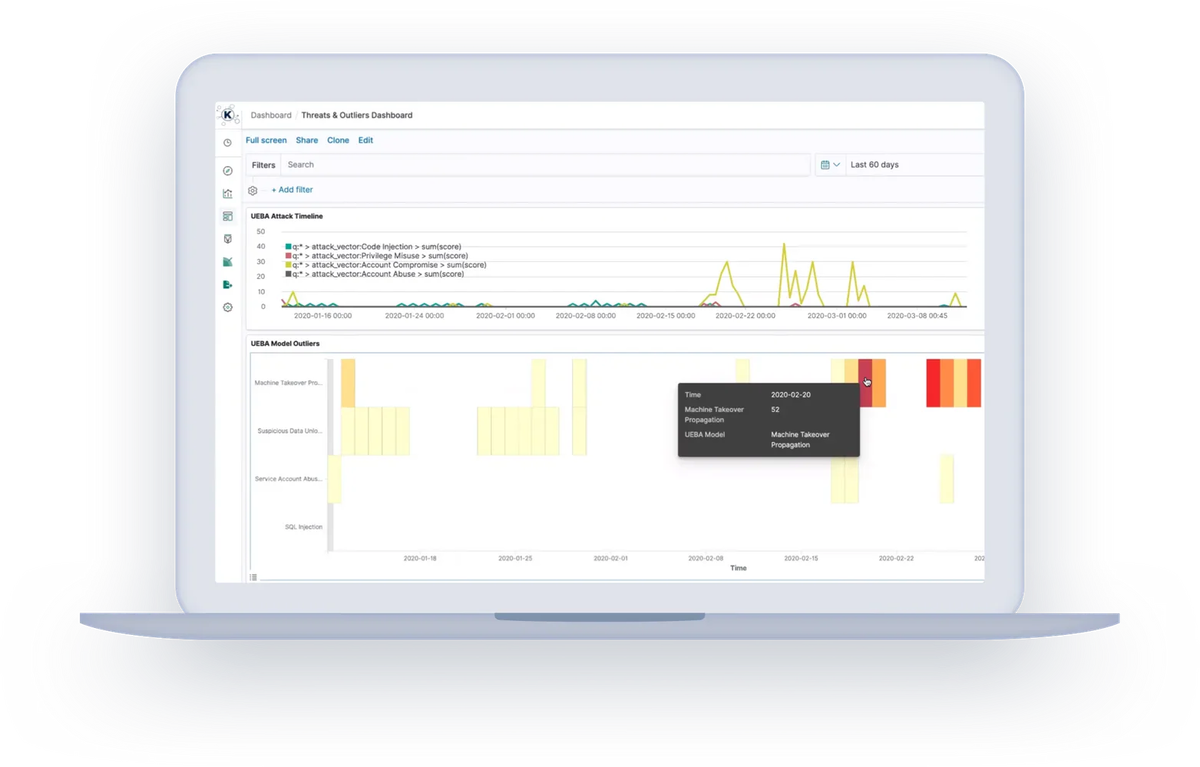Click the Kibana K logo
Screen dimensions: 1200x767
click(x=228, y=115)
